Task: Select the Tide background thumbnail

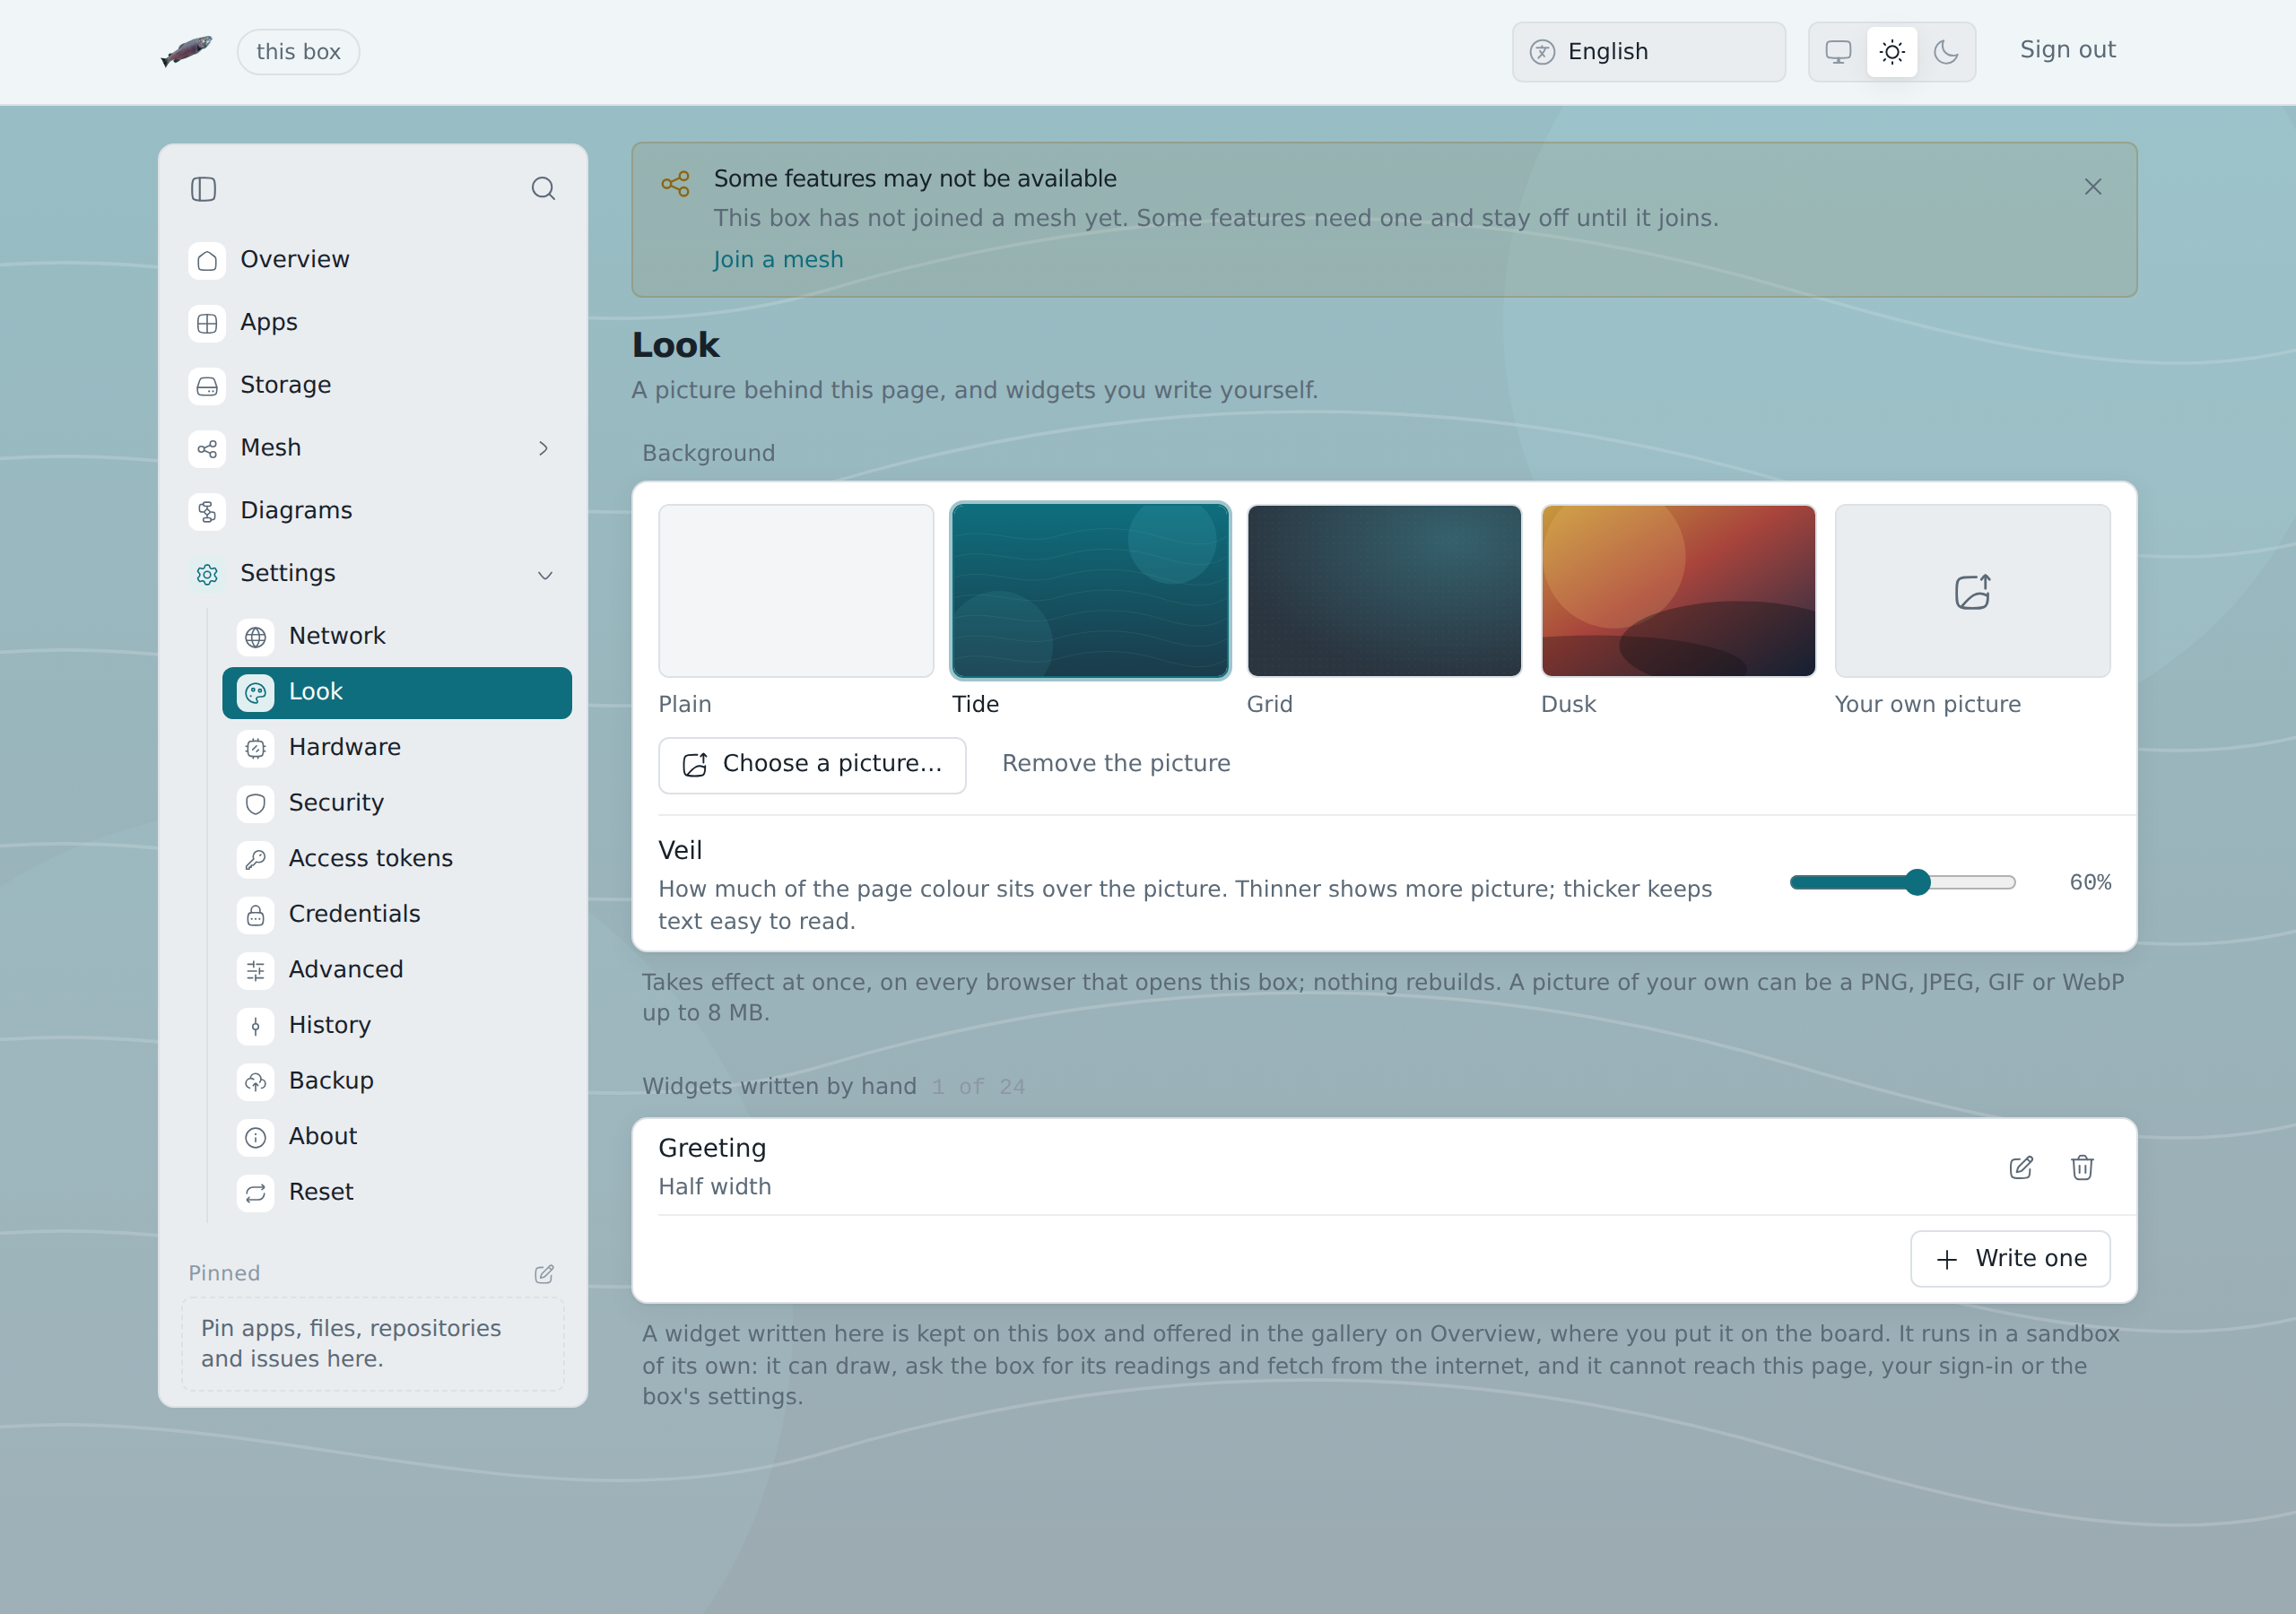Action: tap(1090, 591)
